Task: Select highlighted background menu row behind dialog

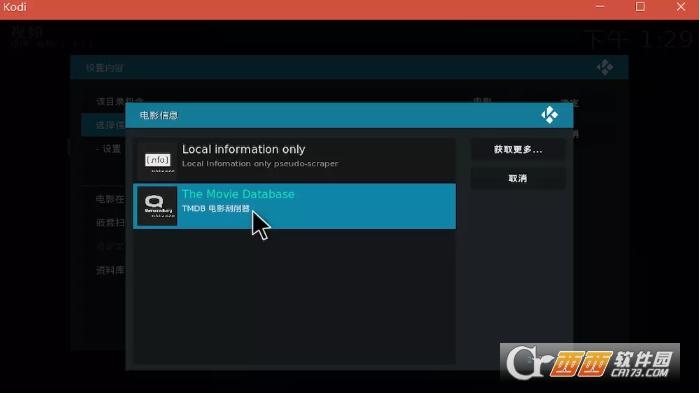Action: (x=103, y=125)
